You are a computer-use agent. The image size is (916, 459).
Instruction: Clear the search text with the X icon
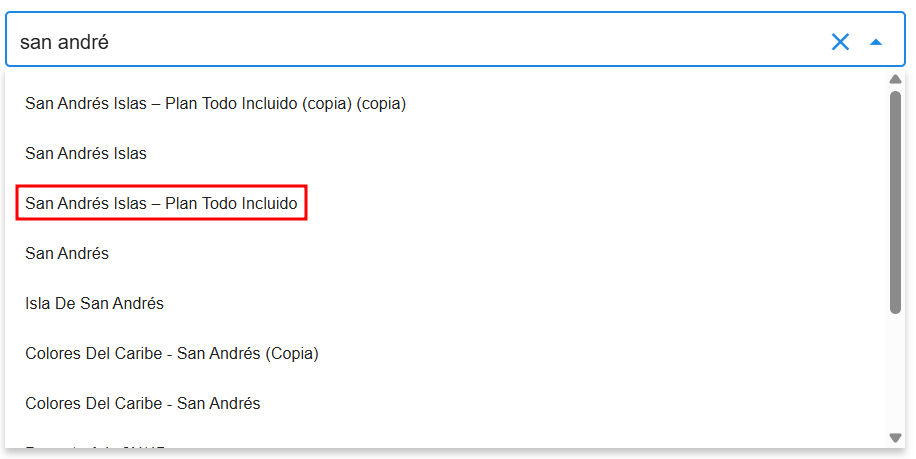[840, 42]
